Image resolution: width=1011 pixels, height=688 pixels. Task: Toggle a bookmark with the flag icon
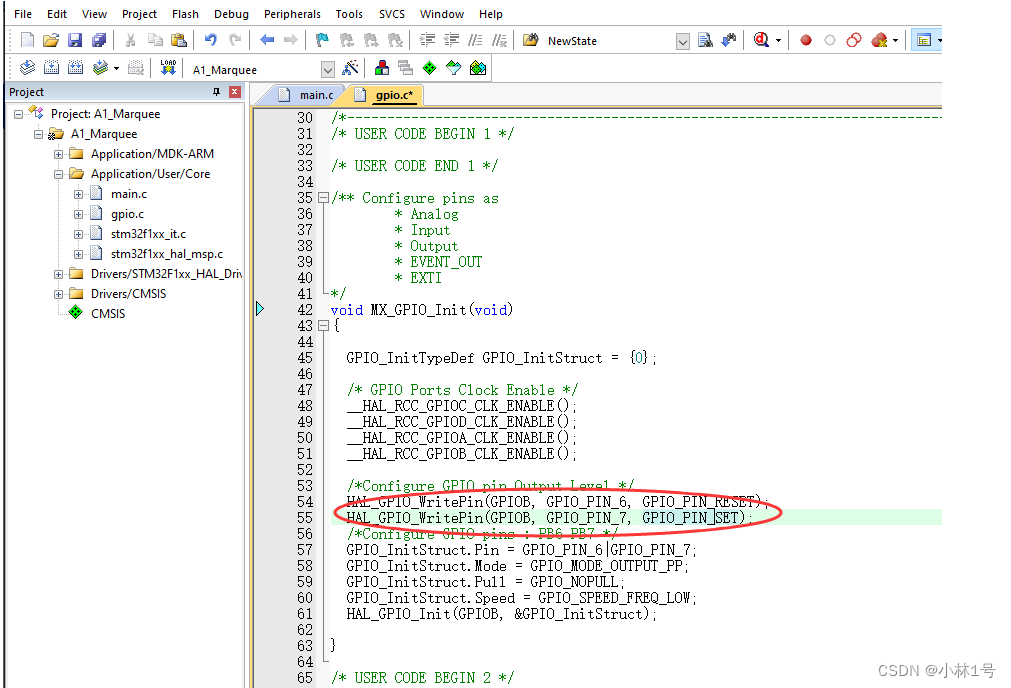[x=320, y=40]
